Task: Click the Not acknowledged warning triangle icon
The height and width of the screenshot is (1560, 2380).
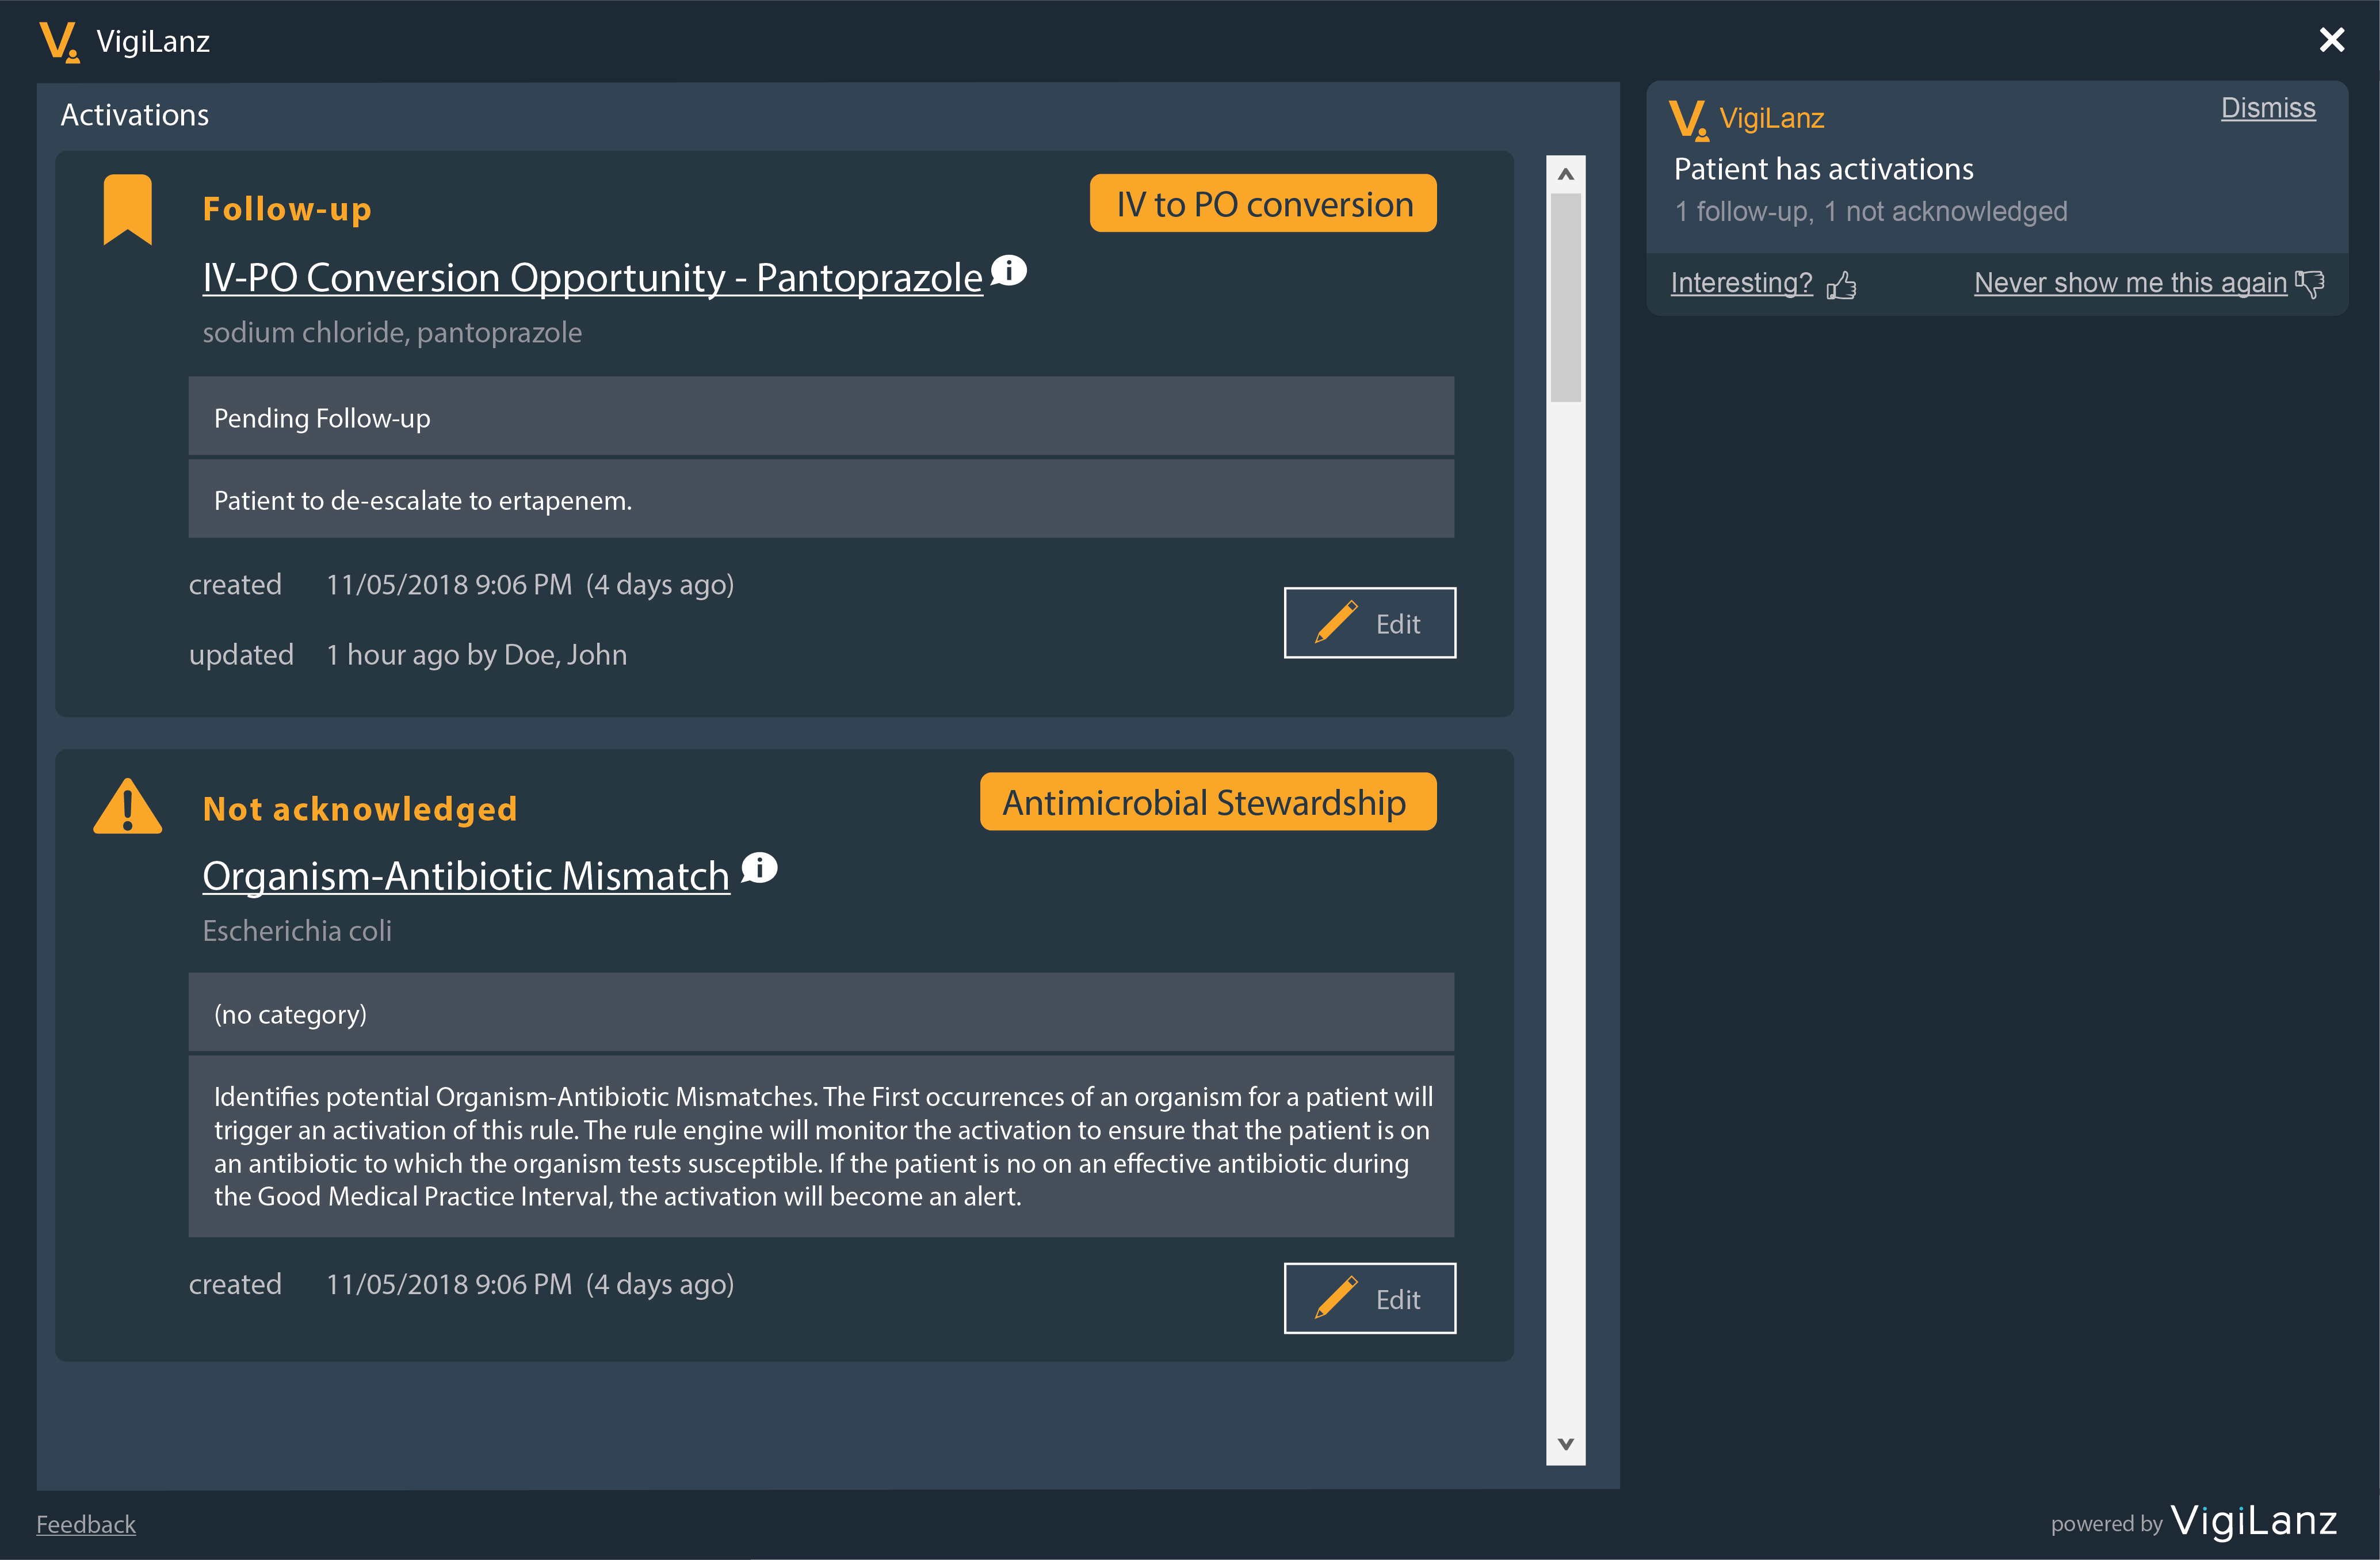Action: 127,806
